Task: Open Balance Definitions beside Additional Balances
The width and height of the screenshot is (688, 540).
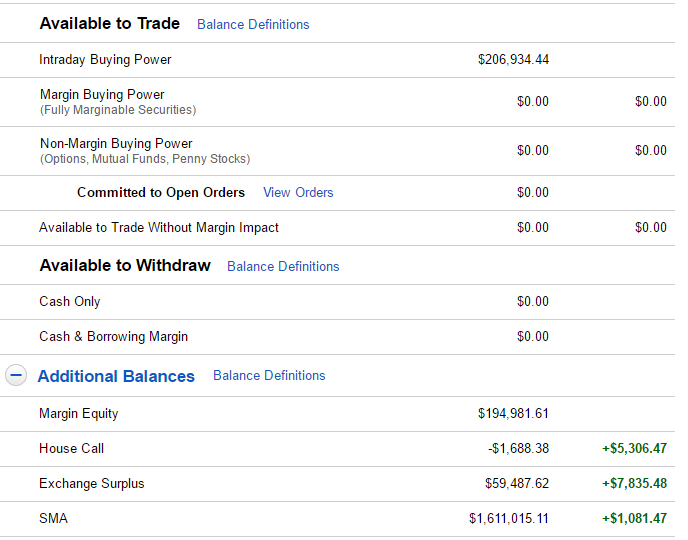Action: point(269,375)
